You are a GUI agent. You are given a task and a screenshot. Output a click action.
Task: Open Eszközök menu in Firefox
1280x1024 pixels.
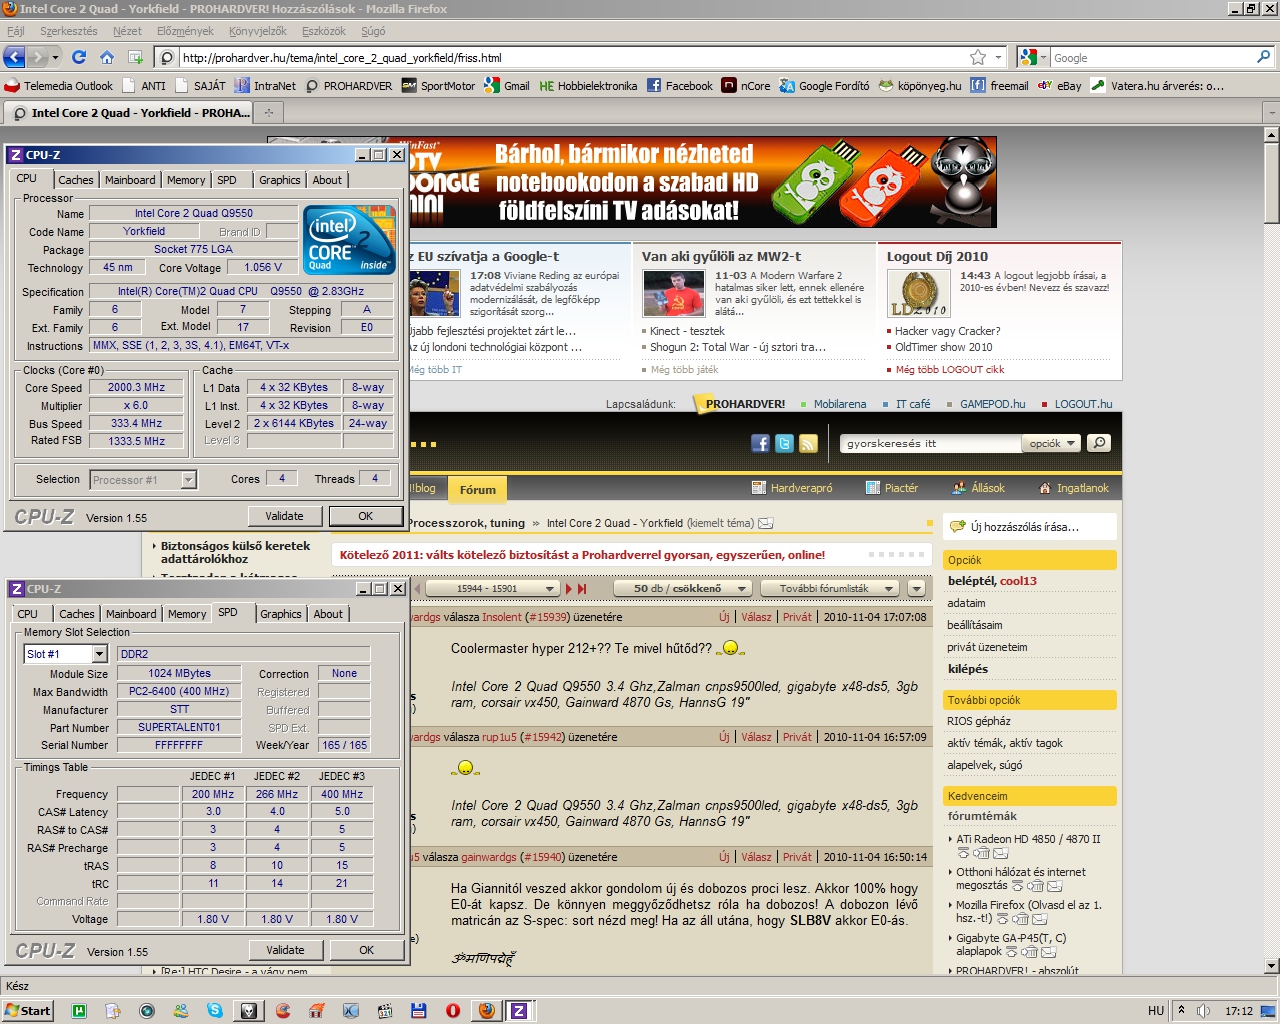pos(324,31)
